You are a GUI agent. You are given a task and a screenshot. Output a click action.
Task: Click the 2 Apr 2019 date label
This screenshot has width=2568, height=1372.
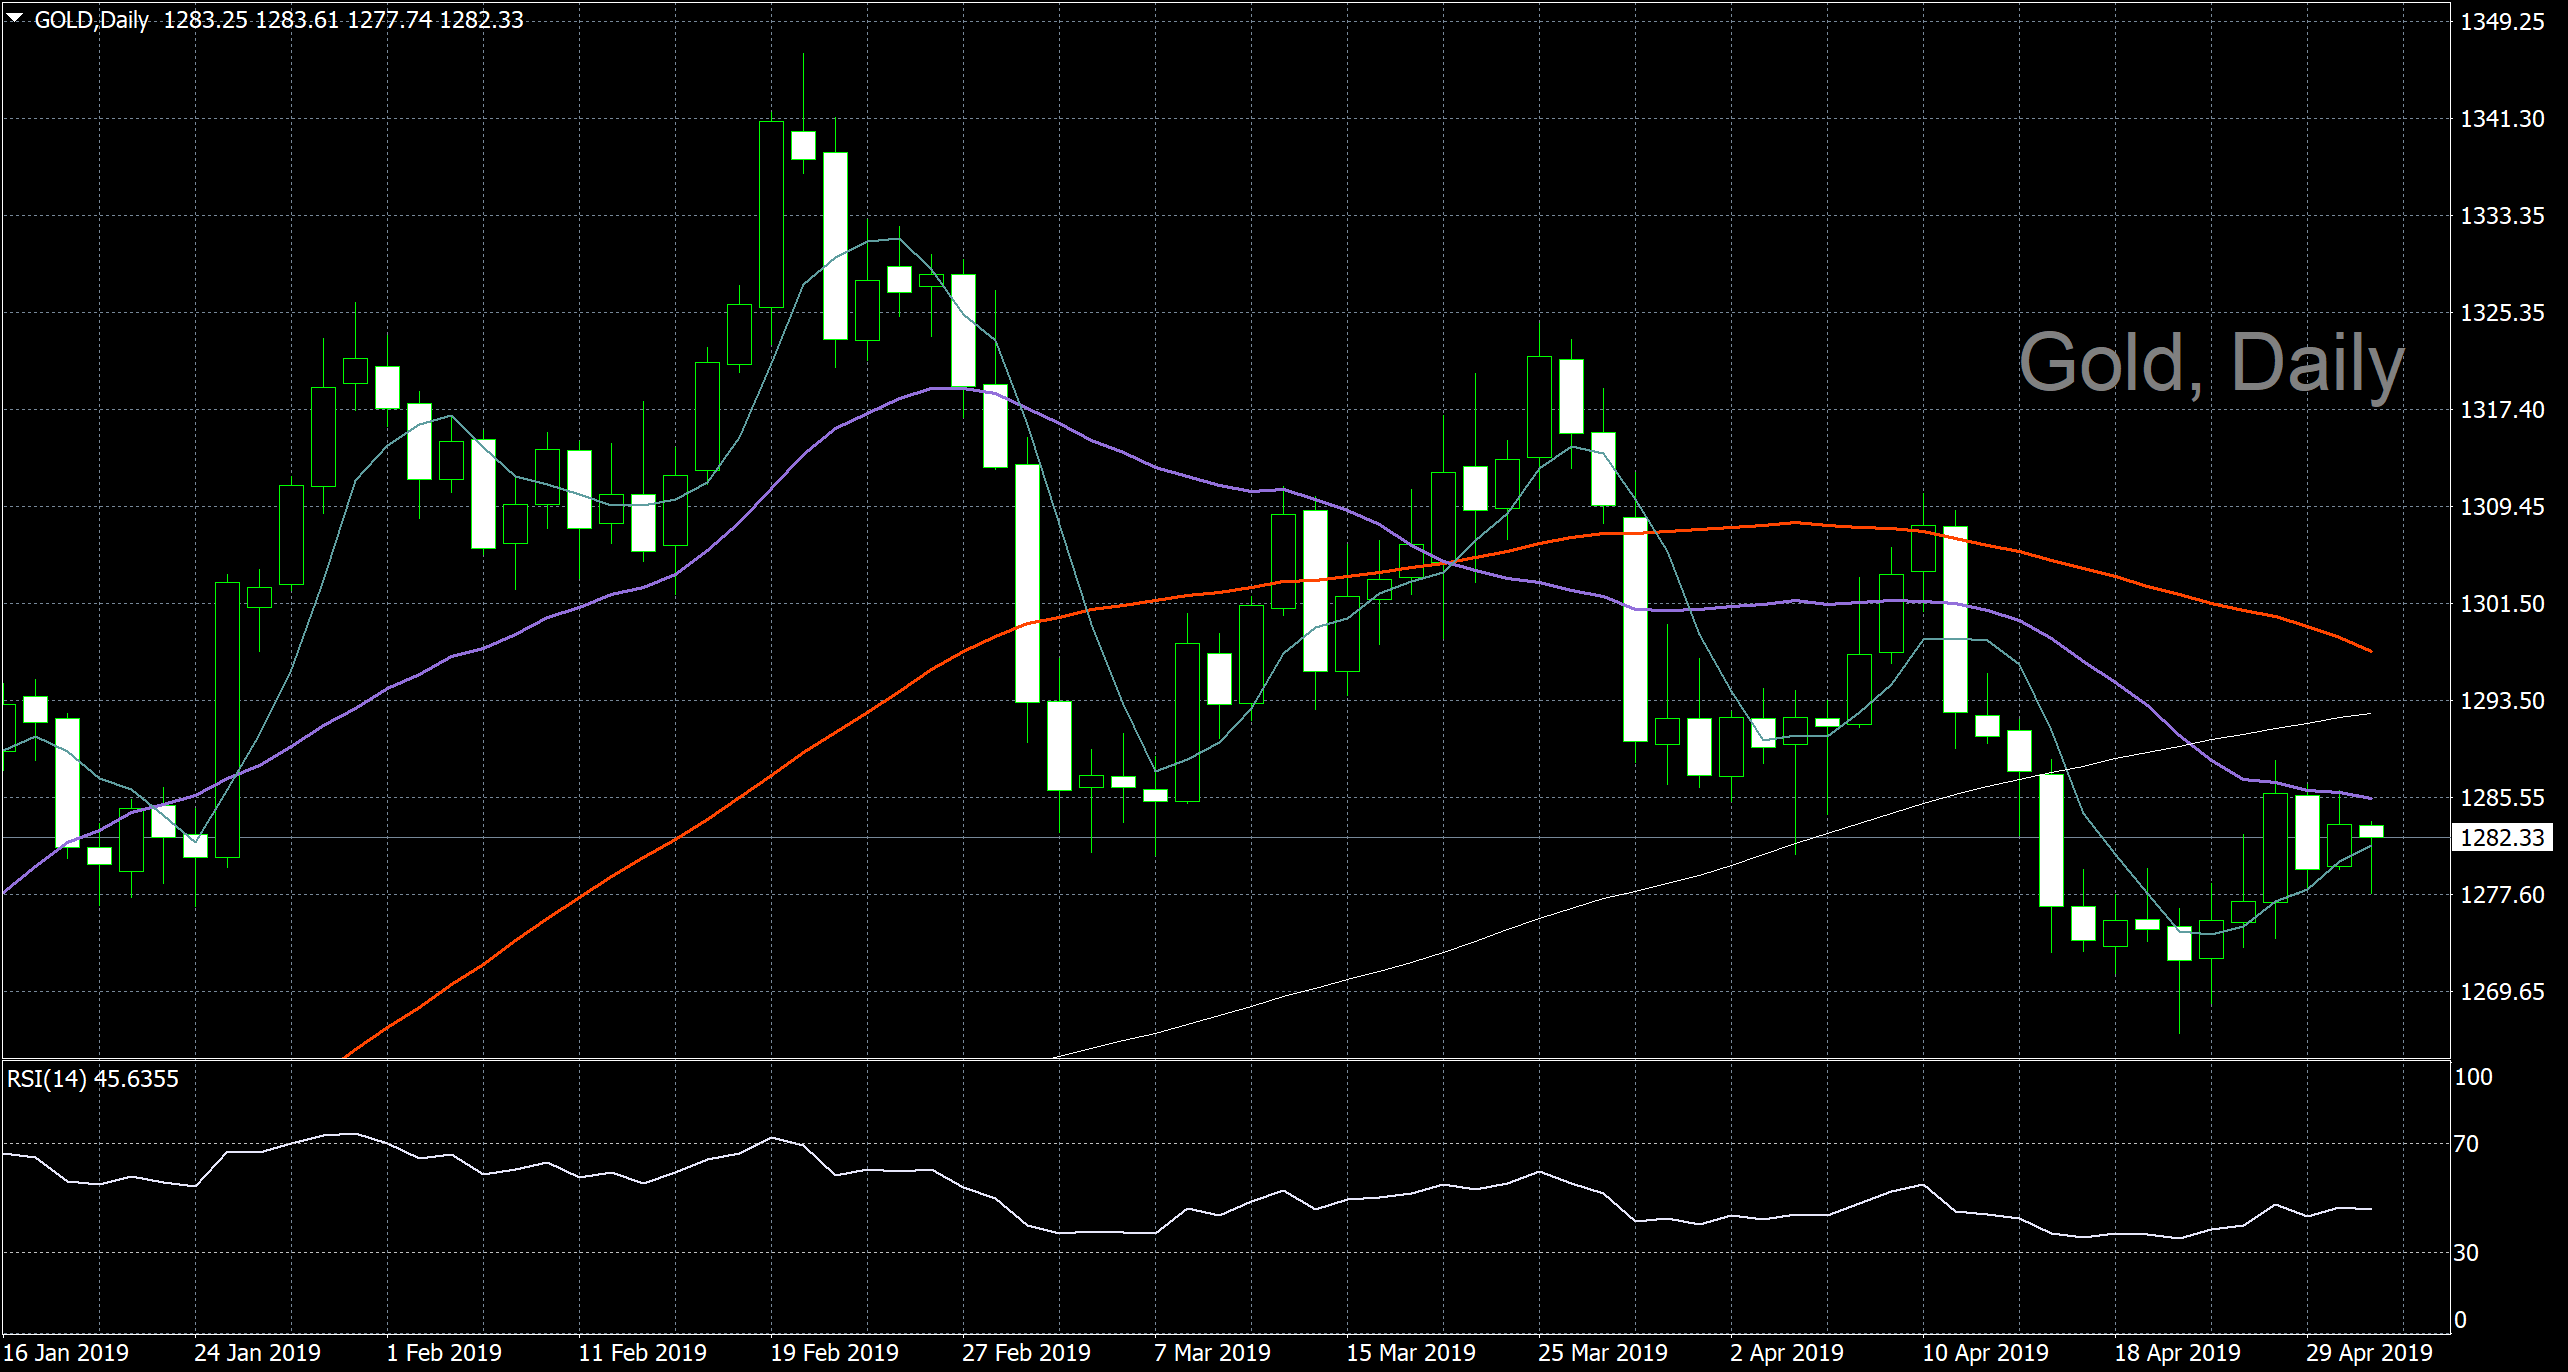1787,1353
